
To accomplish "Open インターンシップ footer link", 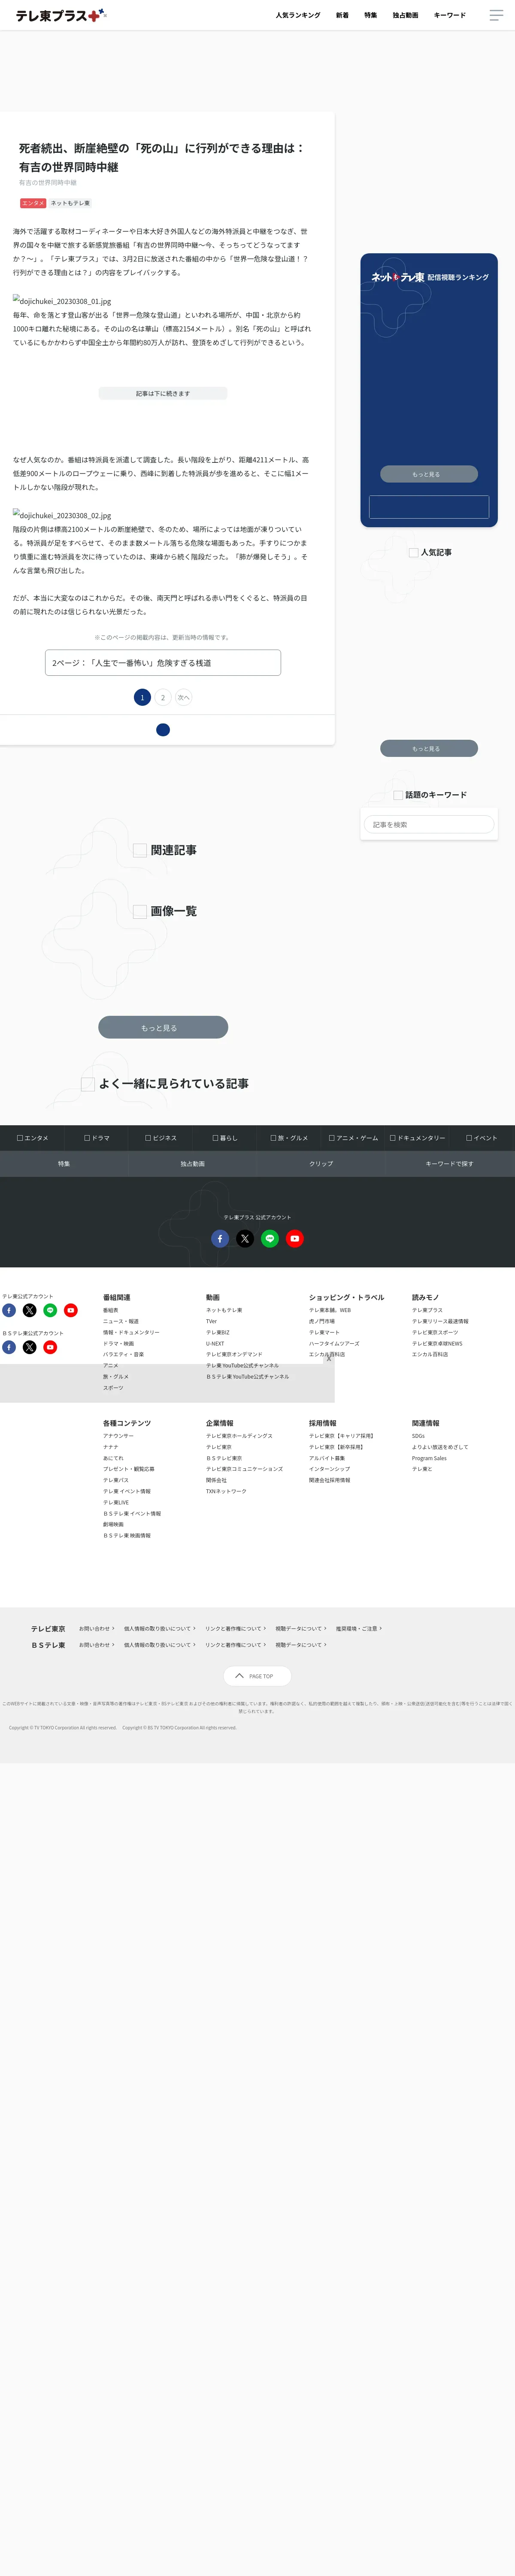I will [330, 1469].
